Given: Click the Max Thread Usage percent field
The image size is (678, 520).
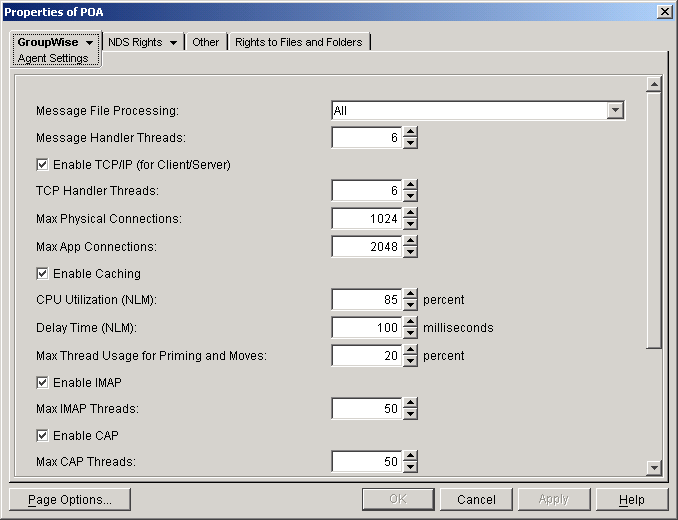Looking at the screenshot, I should pyautogui.click(x=367, y=356).
